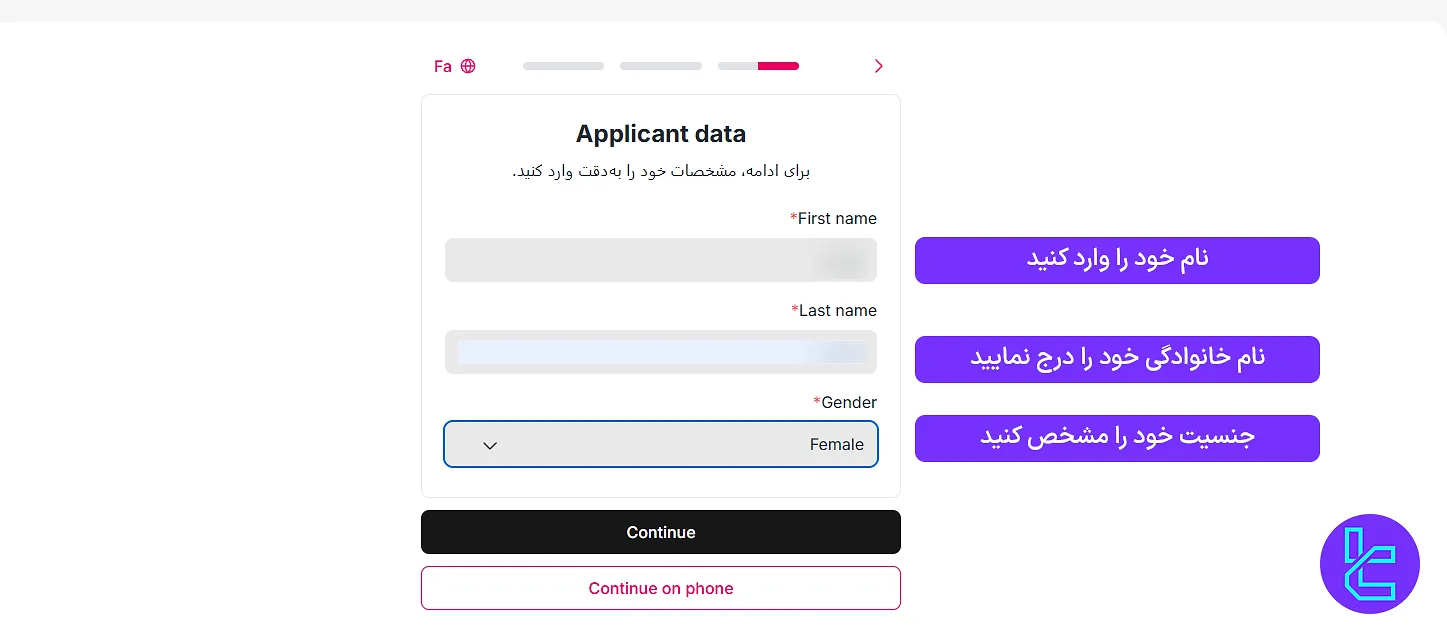
Task: Click the right arrow next to progress bar
Action: tap(878, 66)
